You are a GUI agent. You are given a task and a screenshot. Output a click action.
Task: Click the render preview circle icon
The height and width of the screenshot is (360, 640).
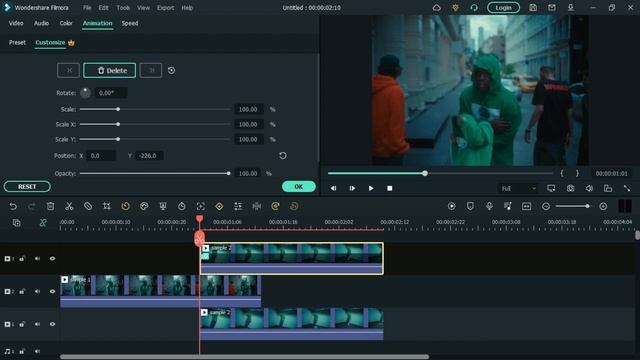451,207
